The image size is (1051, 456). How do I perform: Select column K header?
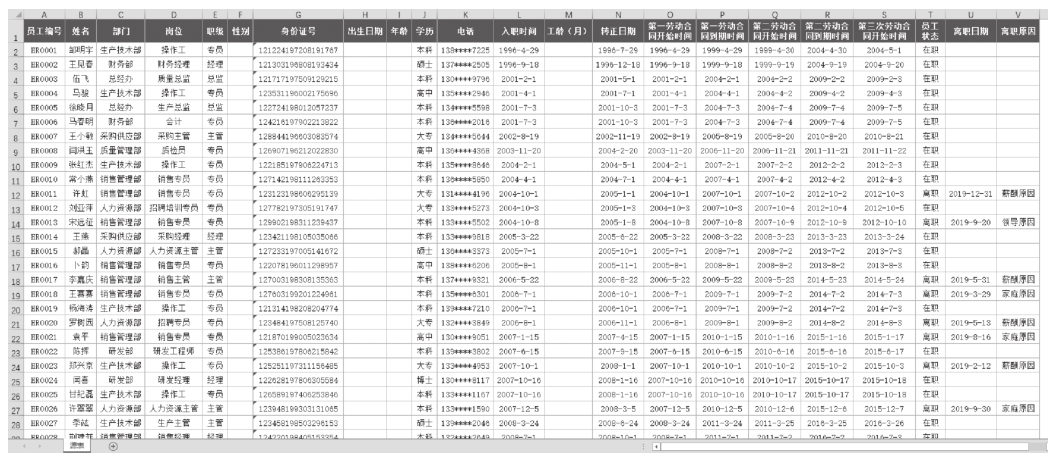(x=465, y=15)
